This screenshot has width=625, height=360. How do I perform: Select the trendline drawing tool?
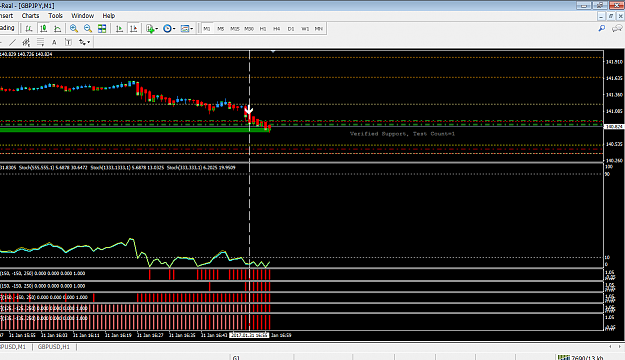click(13, 42)
